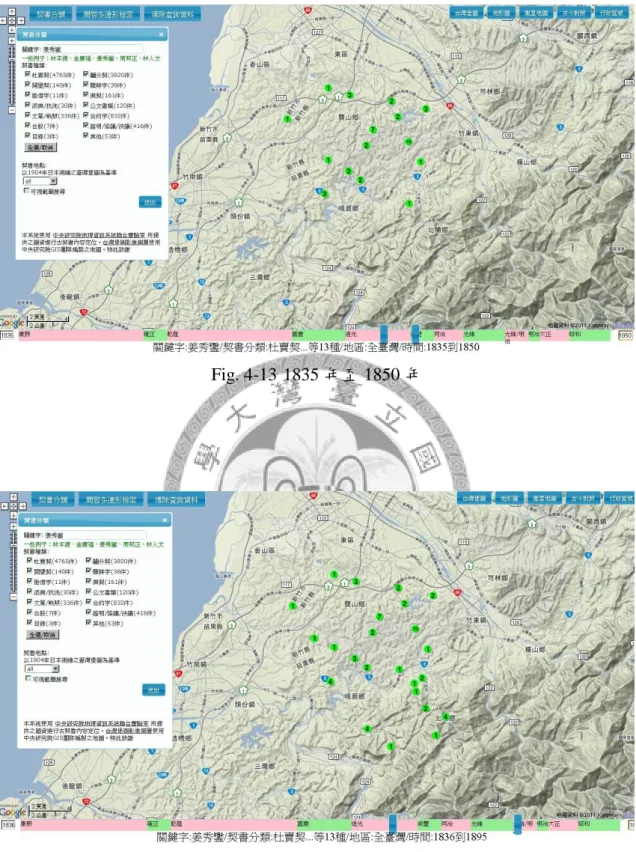Image resolution: width=636 pixels, height=852 pixels.
Task: Pan left arrow on the 1835–1850 map
Action: (x=4, y=20)
